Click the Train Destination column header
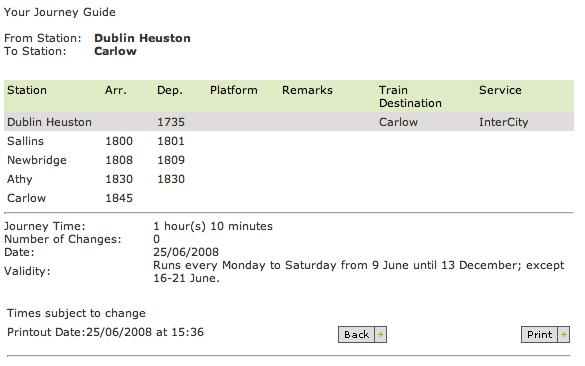This screenshot has height=366, width=585. pos(410,97)
